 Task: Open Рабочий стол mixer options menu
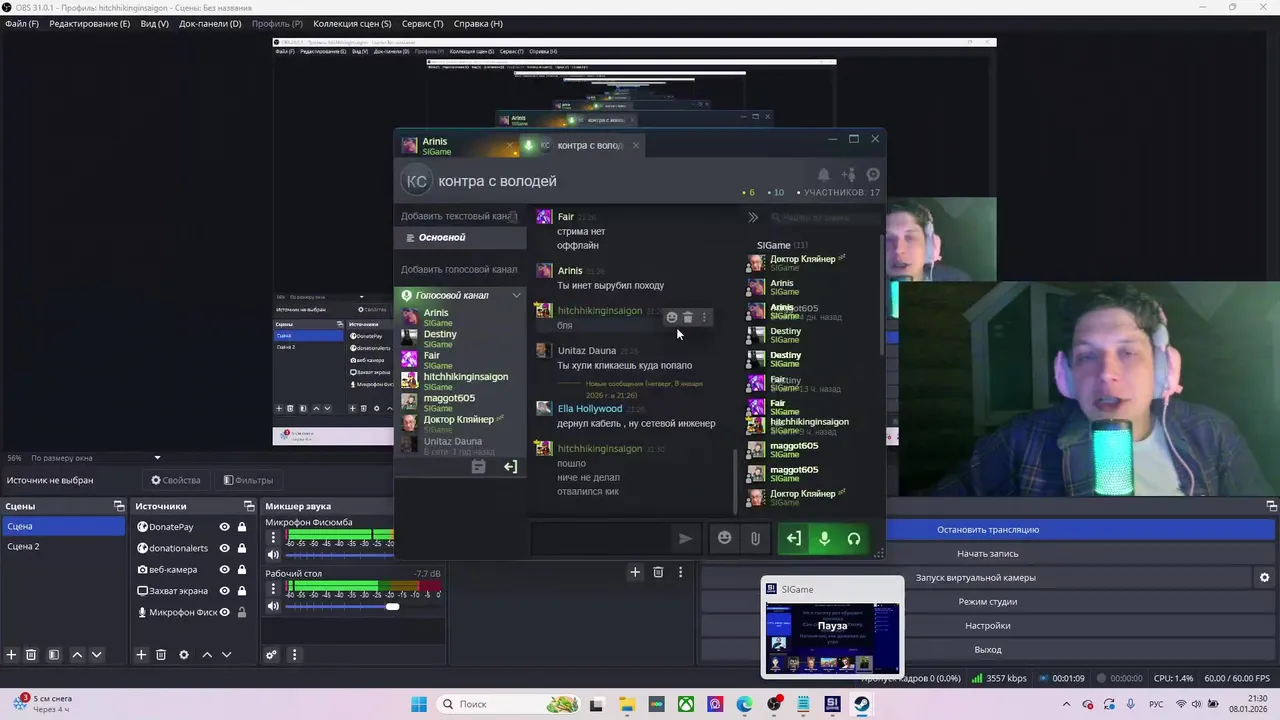[273, 589]
